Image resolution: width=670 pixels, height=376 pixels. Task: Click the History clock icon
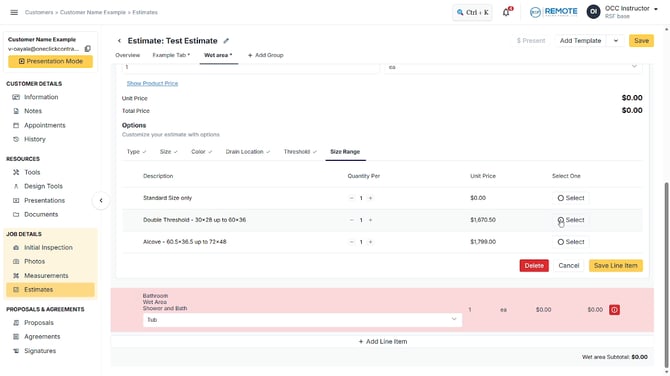(x=16, y=139)
